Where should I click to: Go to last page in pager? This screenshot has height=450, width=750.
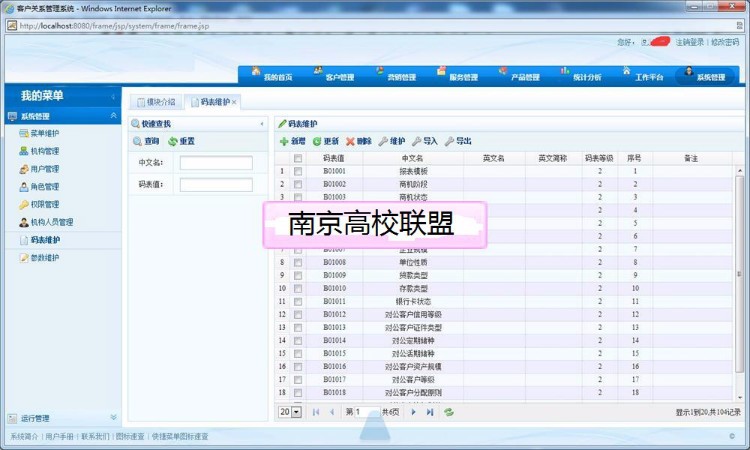[x=430, y=412]
